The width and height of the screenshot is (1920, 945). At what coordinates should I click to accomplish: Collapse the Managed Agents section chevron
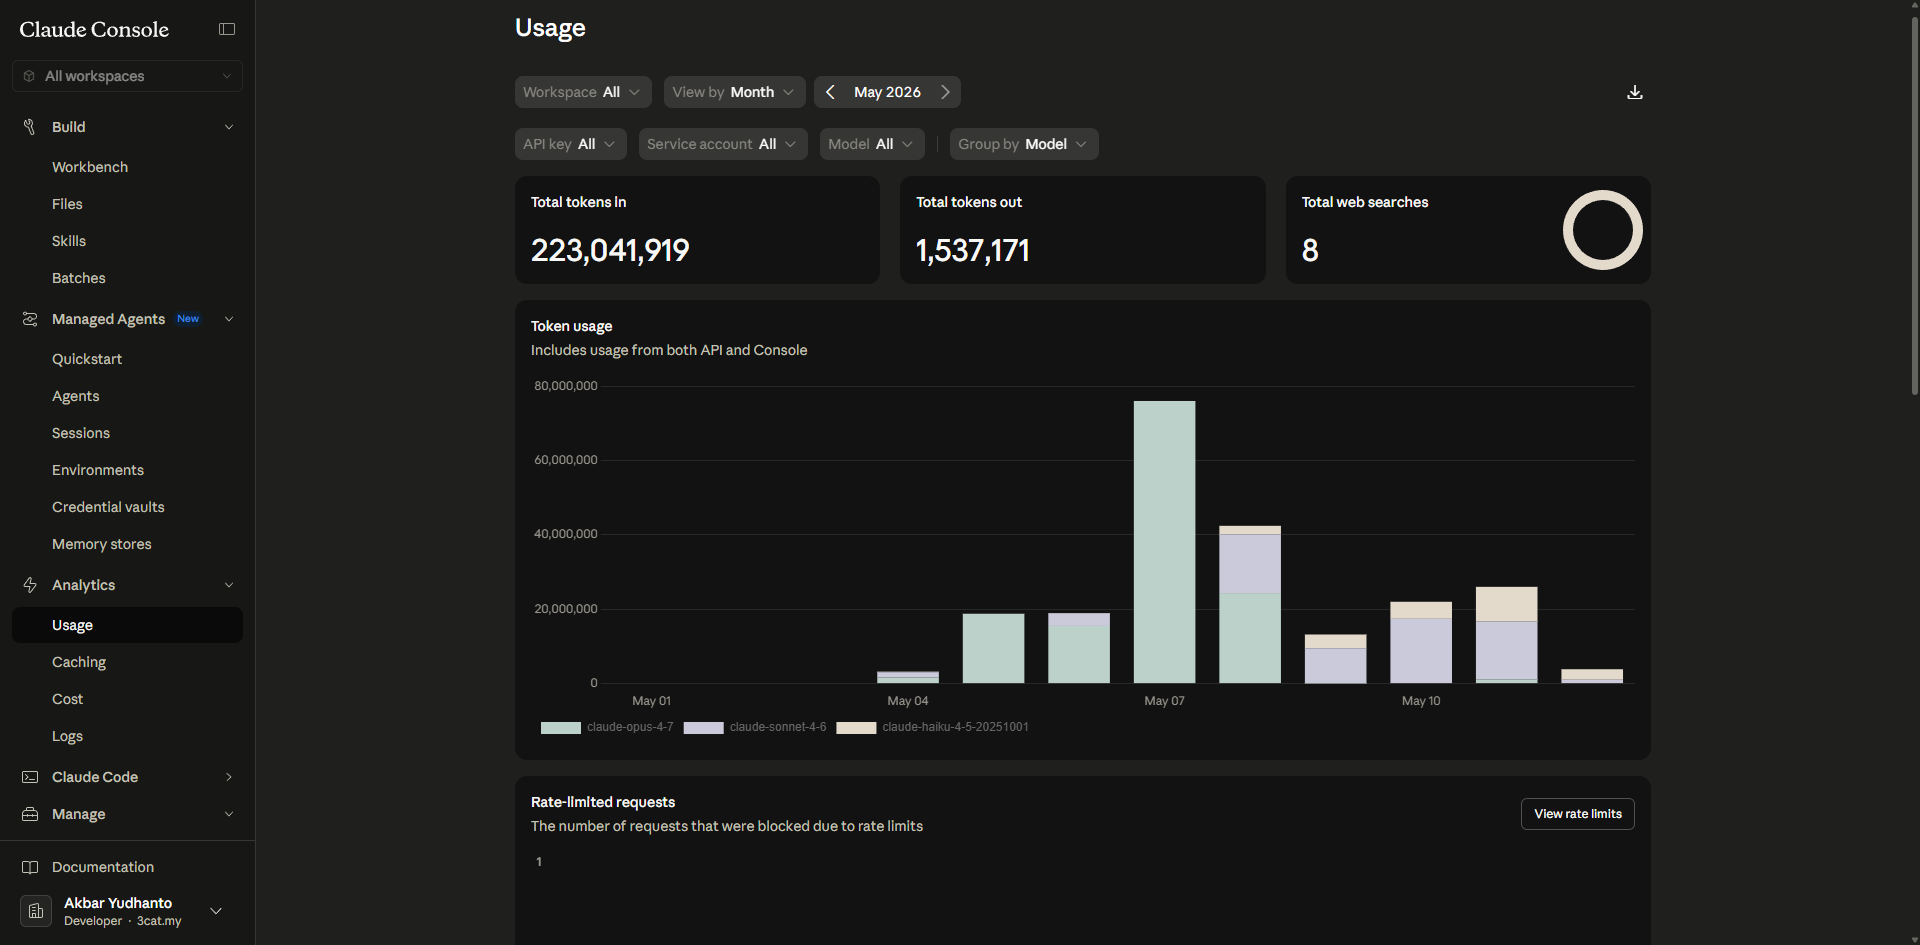[229, 319]
